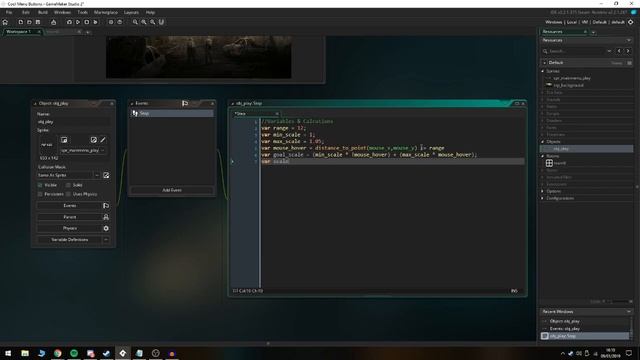Click the pencil edit sprite icon
The width and height of the screenshot is (640, 360).
pyautogui.click(x=103, y=140)
